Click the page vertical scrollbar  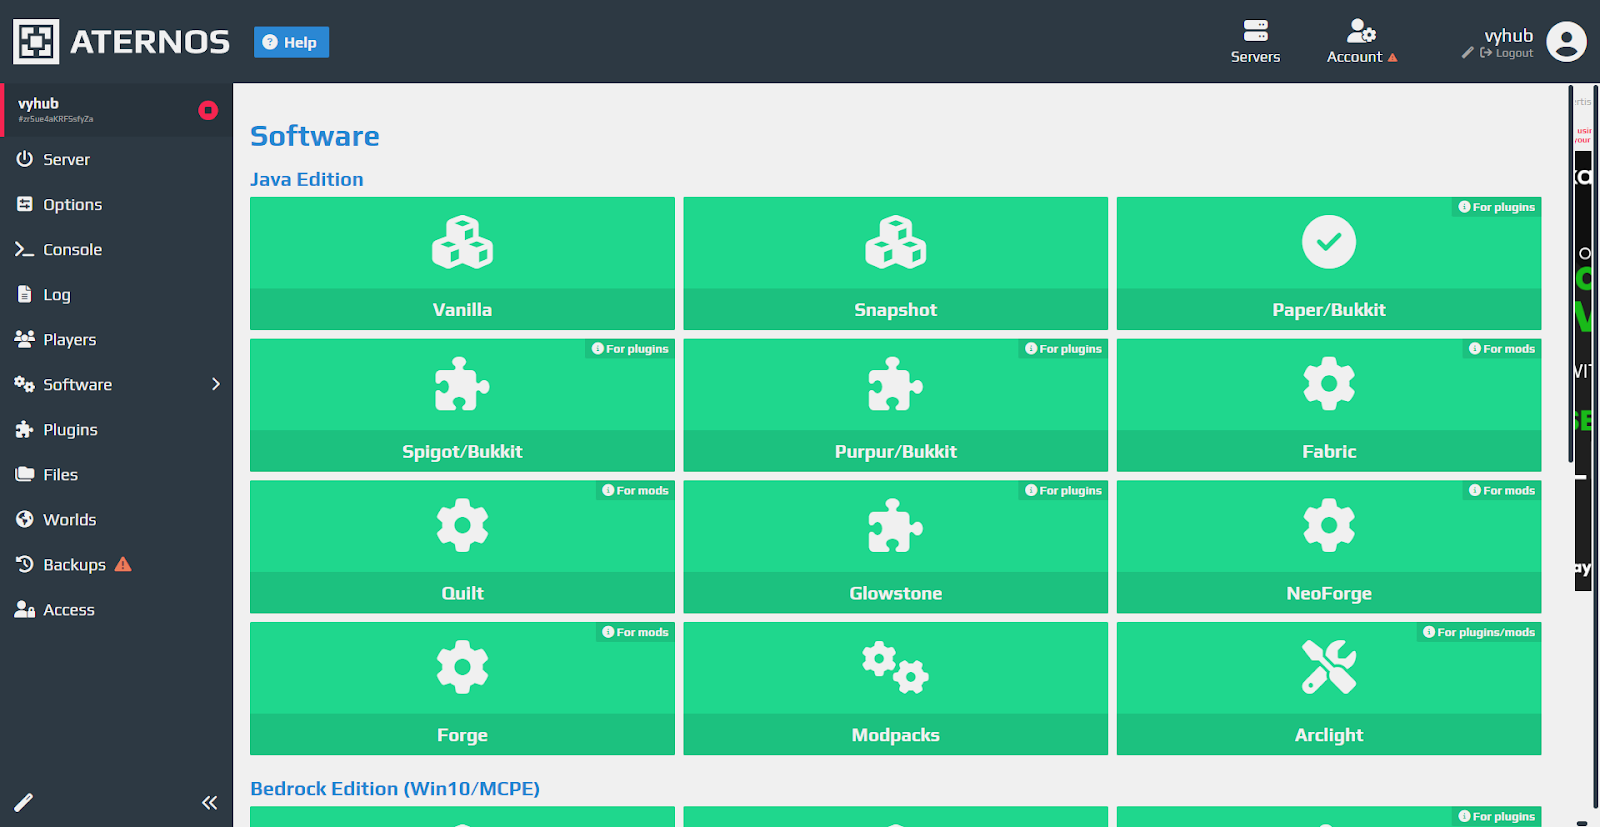[x=1571, y=274]
